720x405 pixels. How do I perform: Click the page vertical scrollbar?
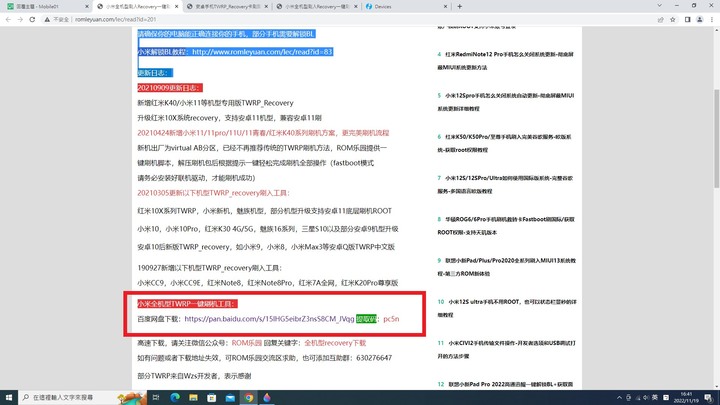point(716,138)
